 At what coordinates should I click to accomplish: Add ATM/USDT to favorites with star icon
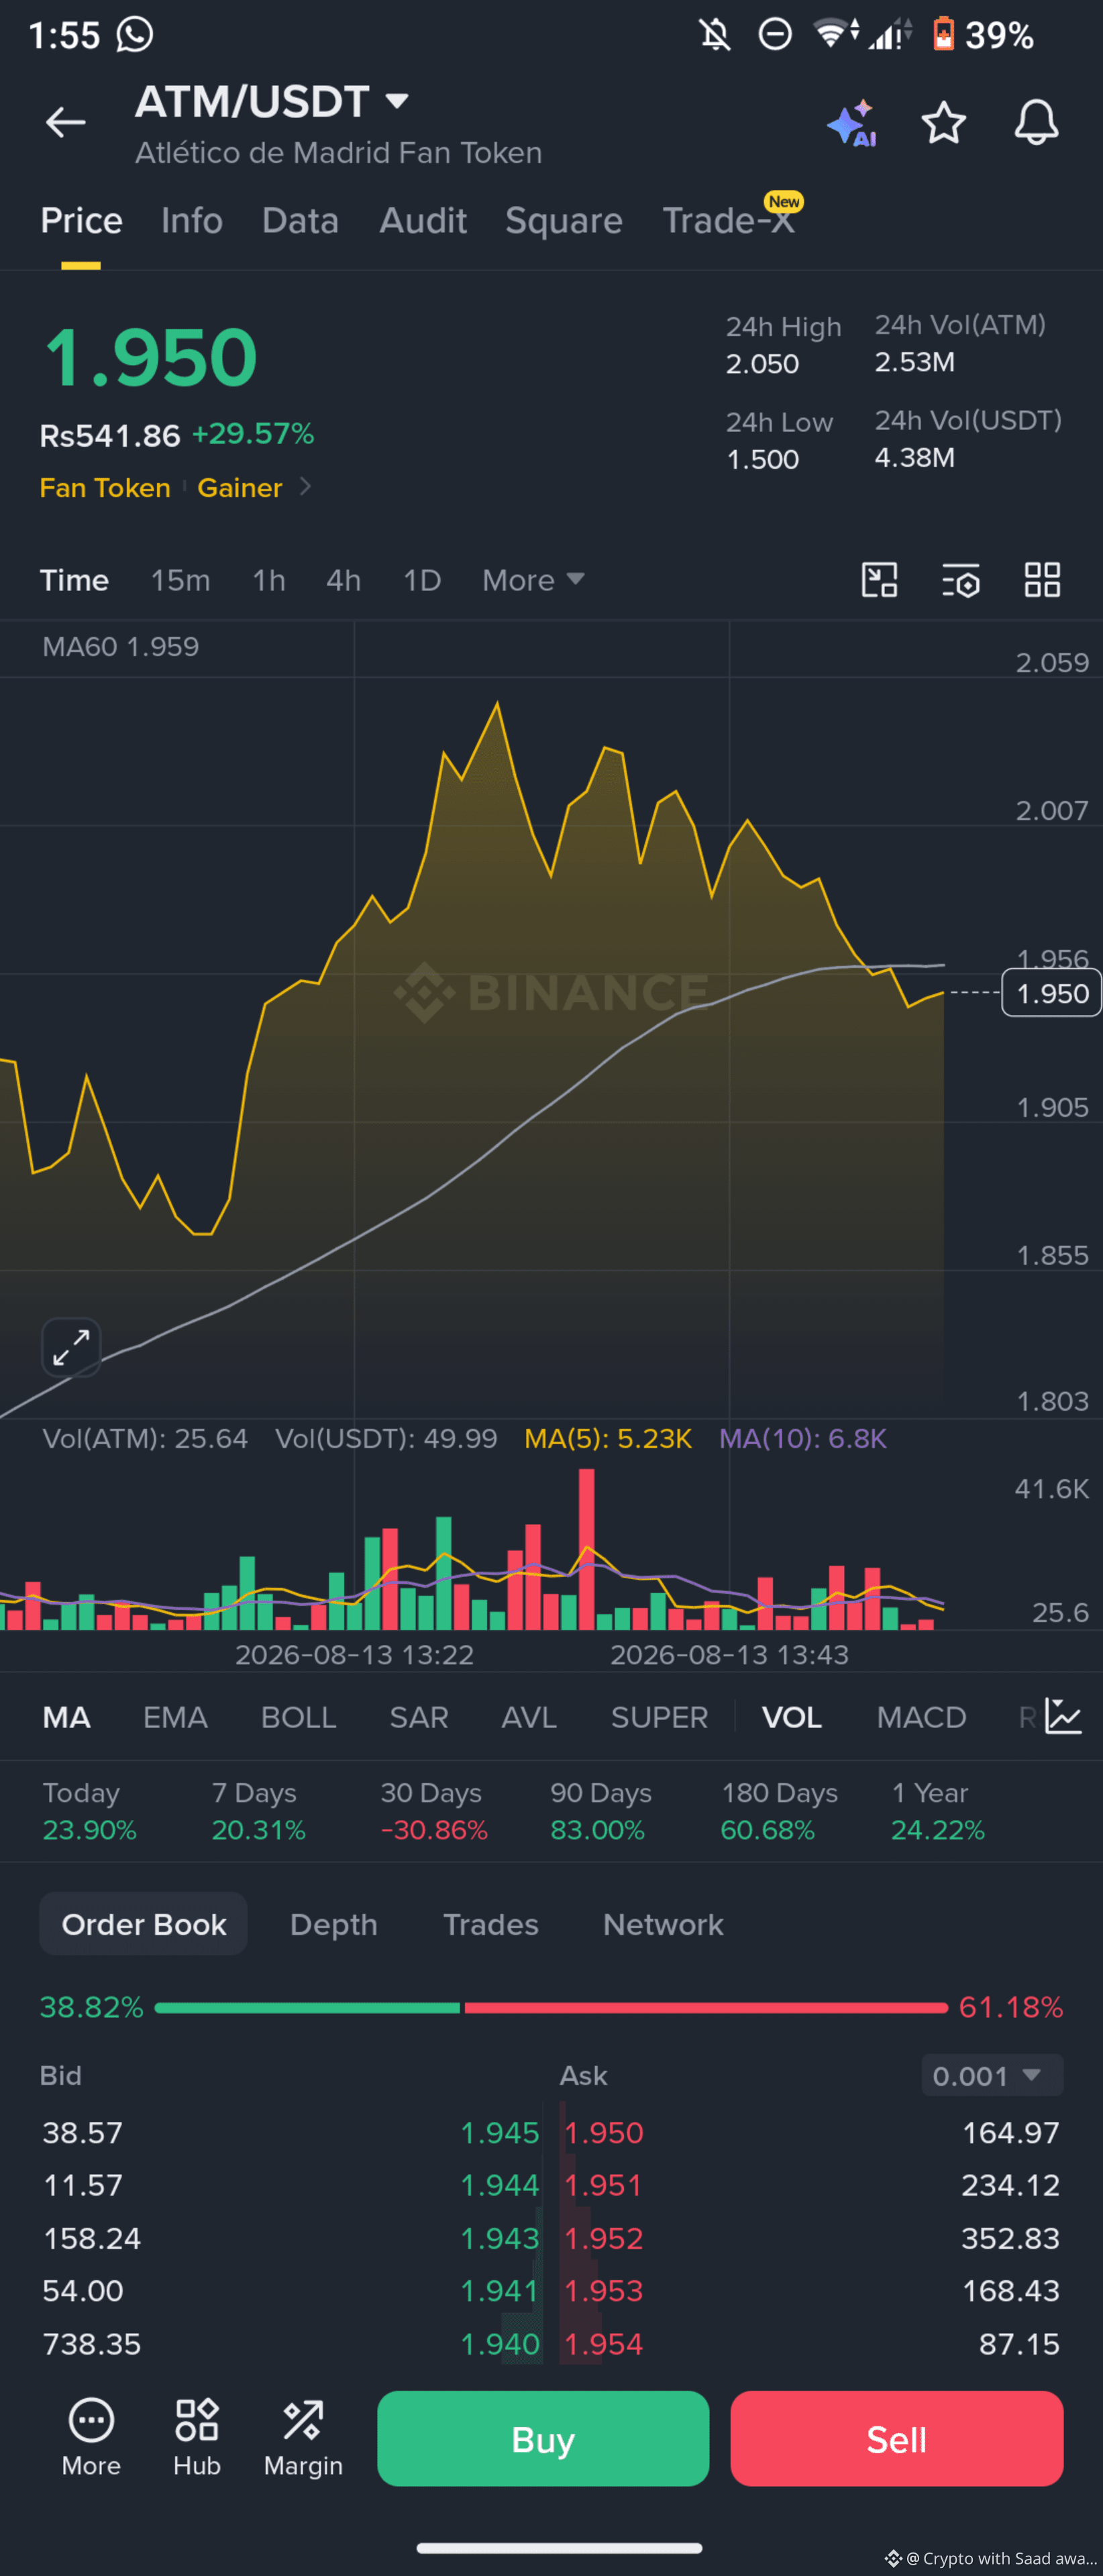tap(943, 123)
